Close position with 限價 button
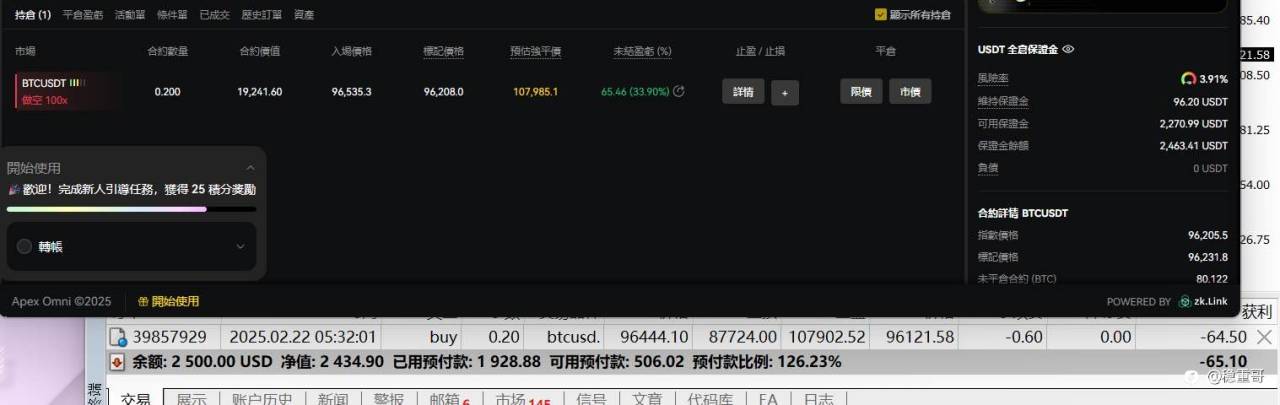The height and width of the screenshot is (405, 1280). pyautogui.click(x=861, y=91)
